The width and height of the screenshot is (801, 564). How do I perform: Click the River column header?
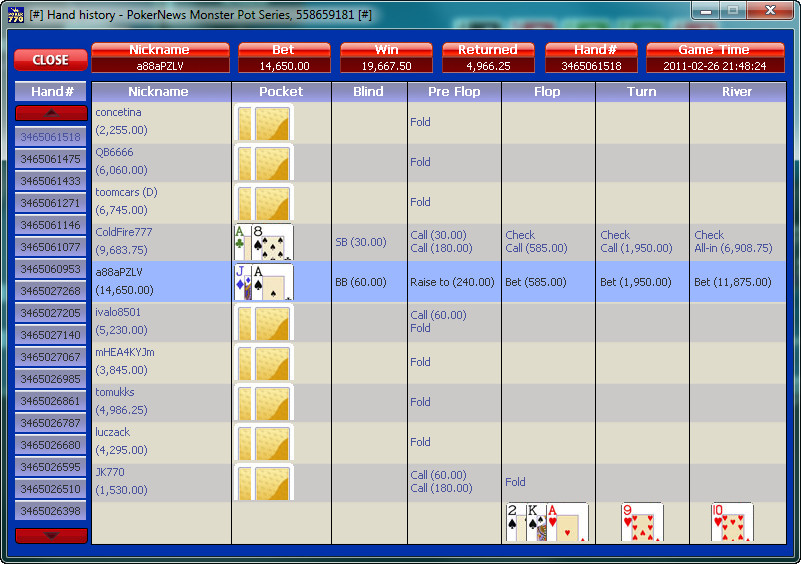click(x=737, y=91)
